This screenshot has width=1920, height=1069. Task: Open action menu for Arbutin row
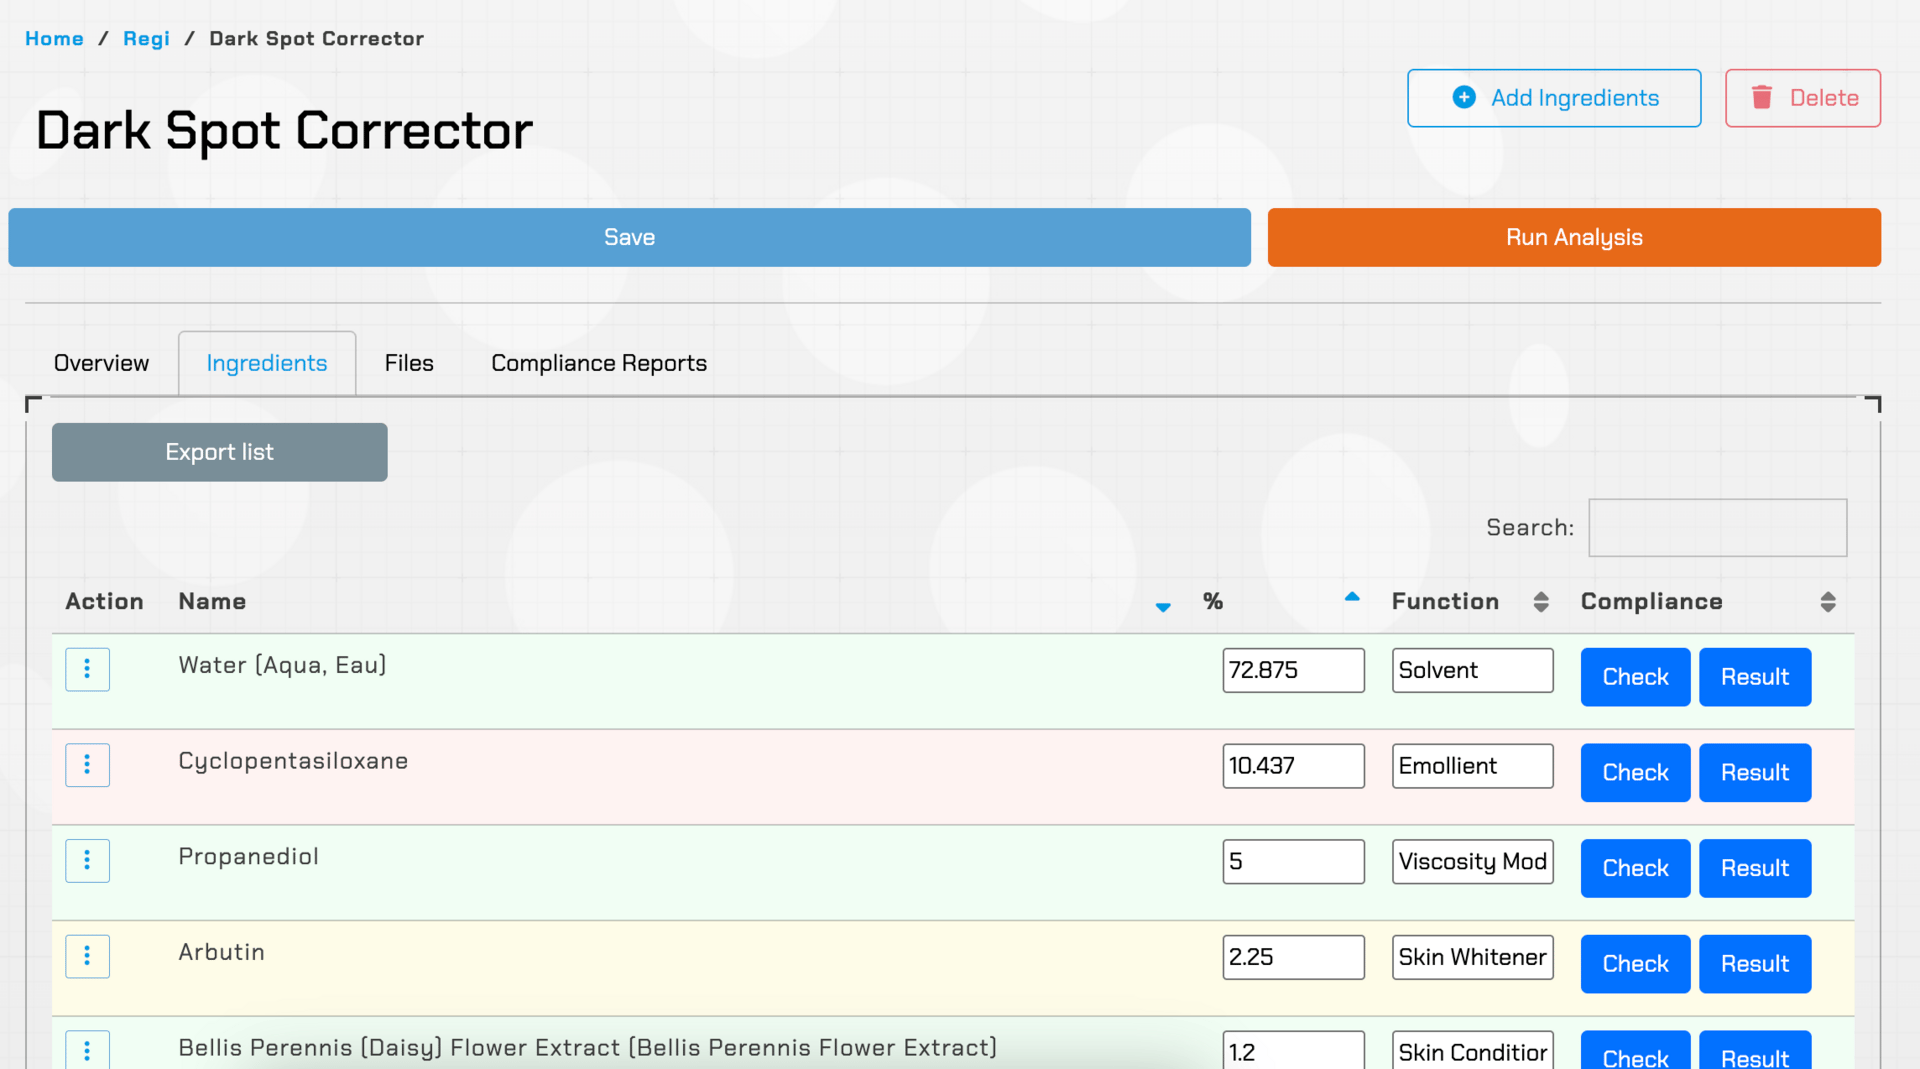tap(87, 956)
